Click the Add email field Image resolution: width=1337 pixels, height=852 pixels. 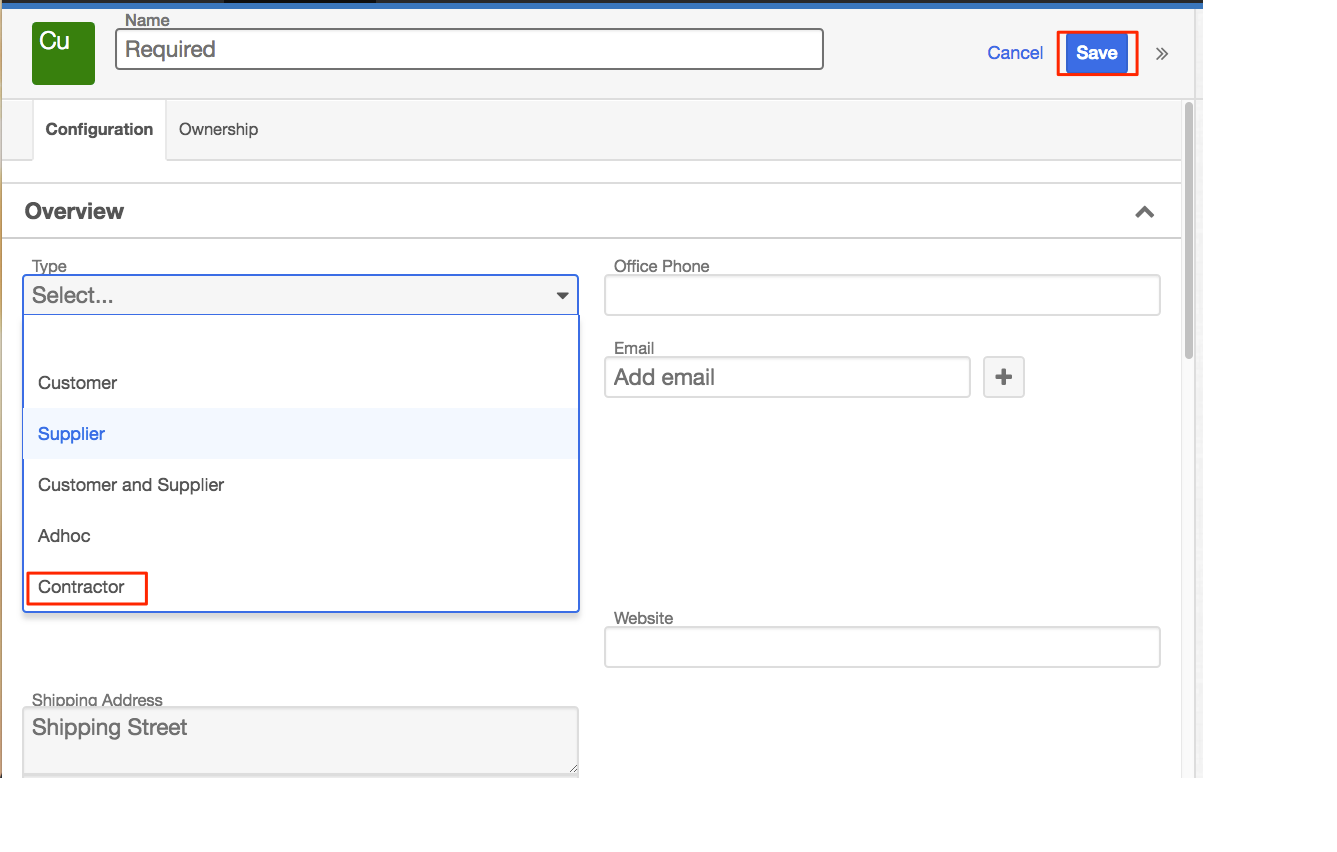787,377
